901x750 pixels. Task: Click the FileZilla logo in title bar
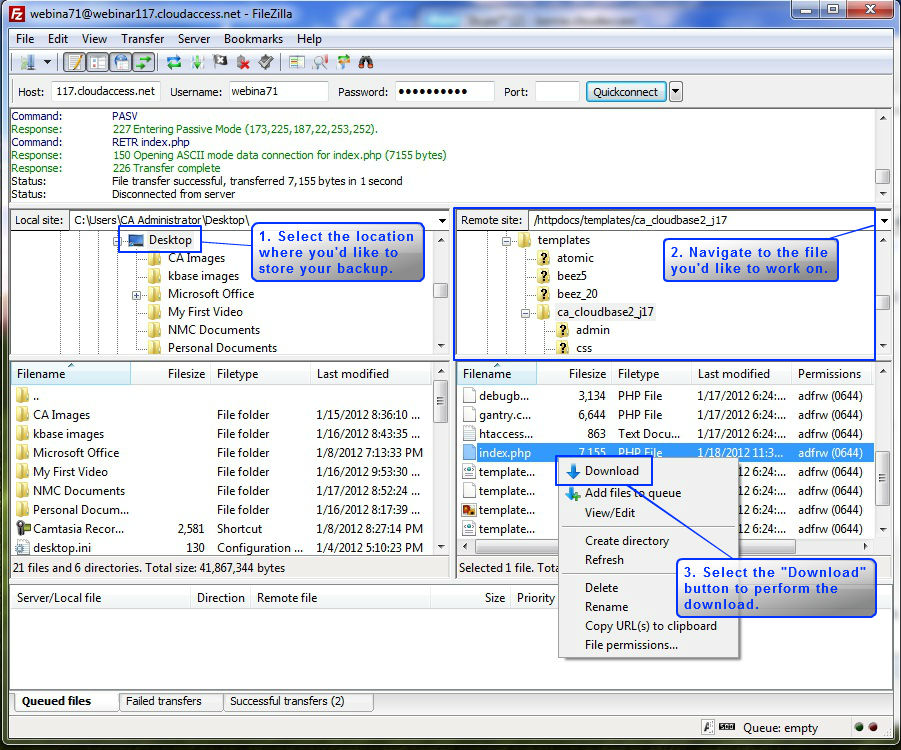click(x=17, y=13)
